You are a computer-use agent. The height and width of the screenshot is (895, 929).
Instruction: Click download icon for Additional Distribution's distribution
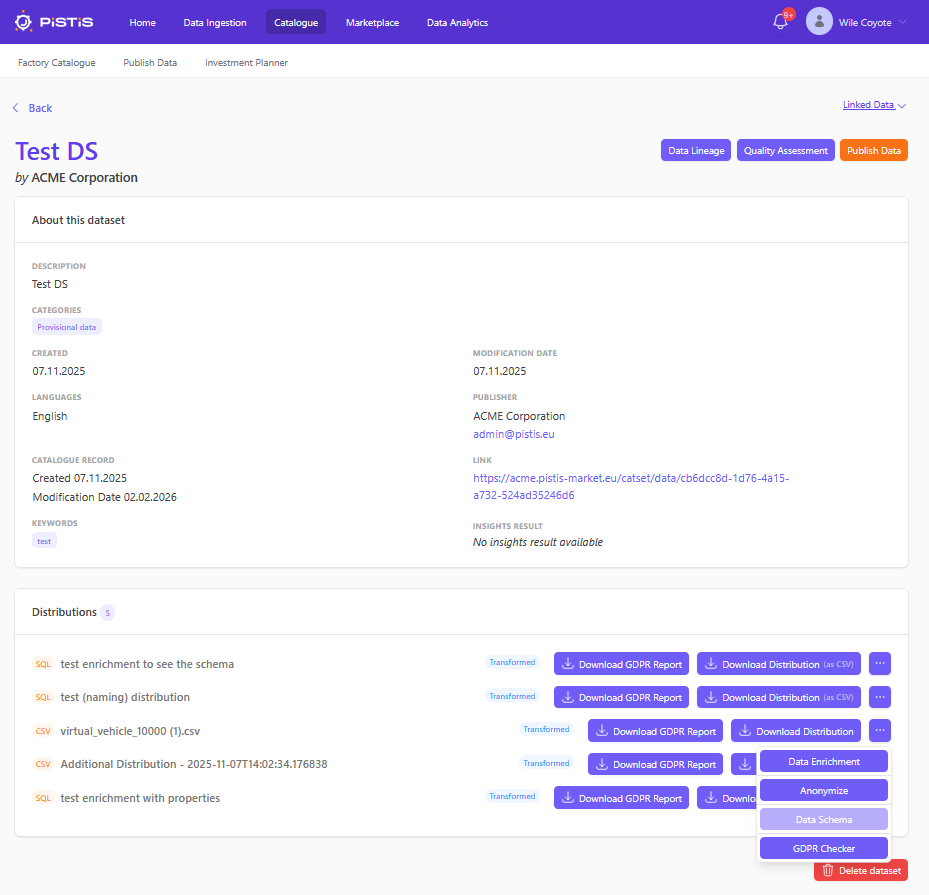tap(744, 764)
